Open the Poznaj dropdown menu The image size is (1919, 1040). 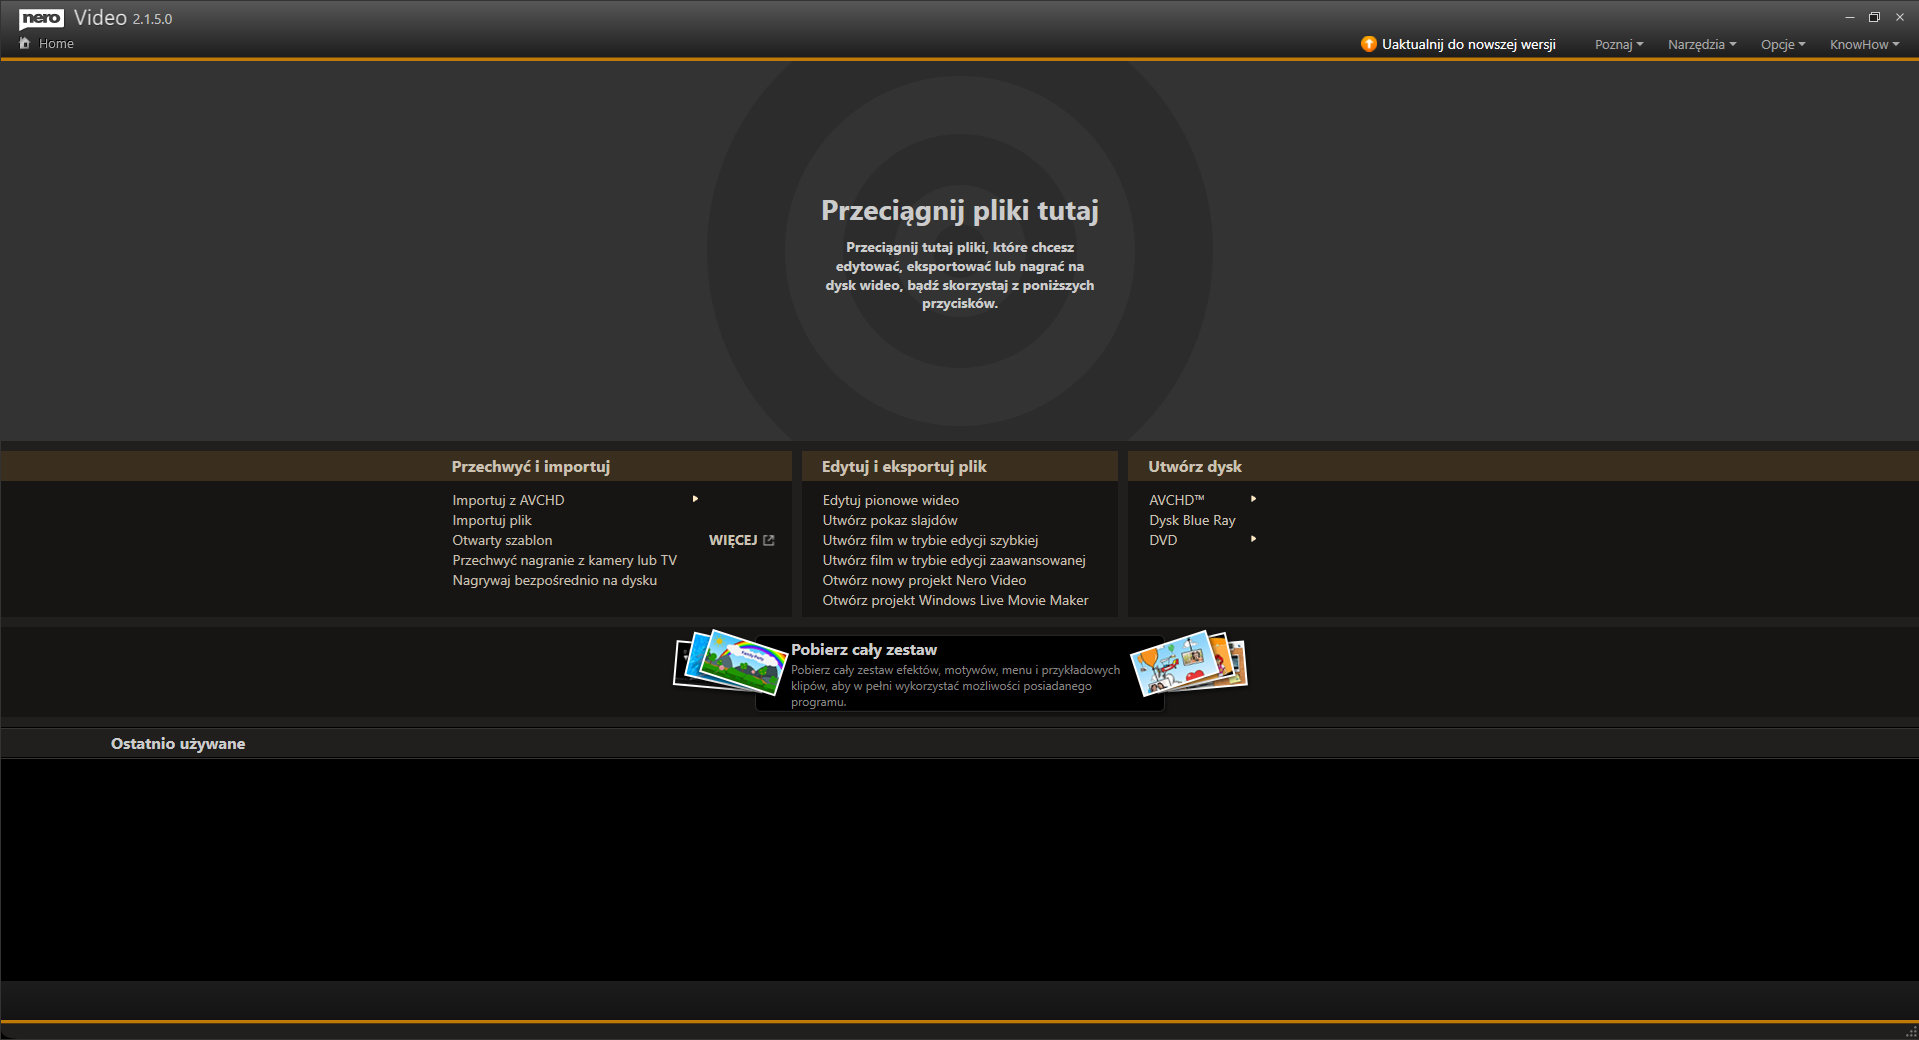click(x=1619, y=44)
